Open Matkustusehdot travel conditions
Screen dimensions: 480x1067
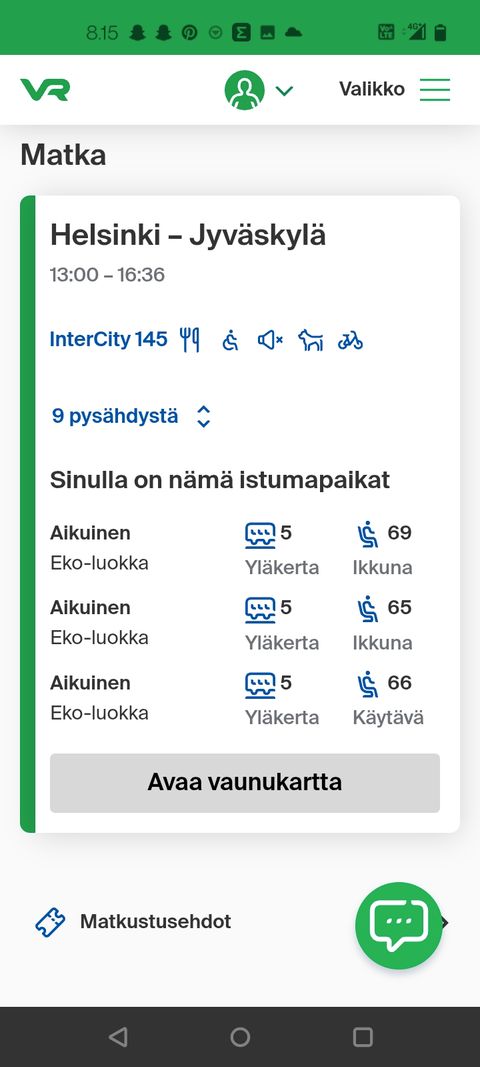click(x=155, y=921)
